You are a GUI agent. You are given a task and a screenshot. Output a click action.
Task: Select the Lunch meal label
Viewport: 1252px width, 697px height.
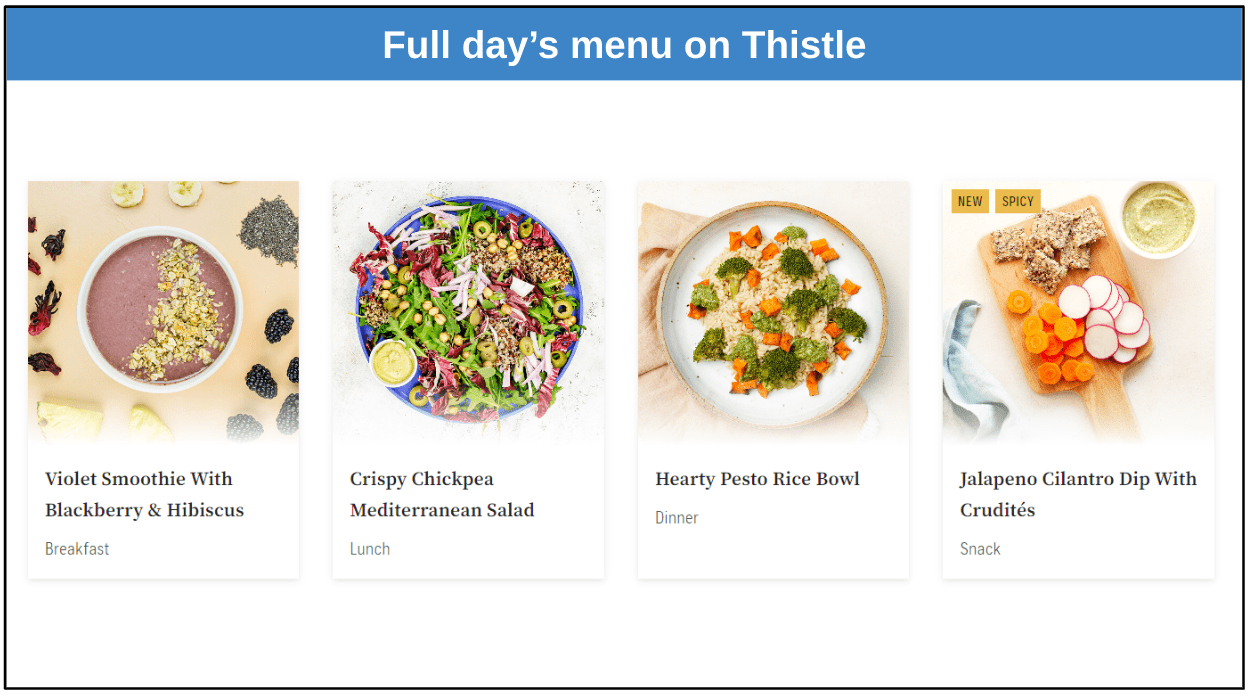370,549
